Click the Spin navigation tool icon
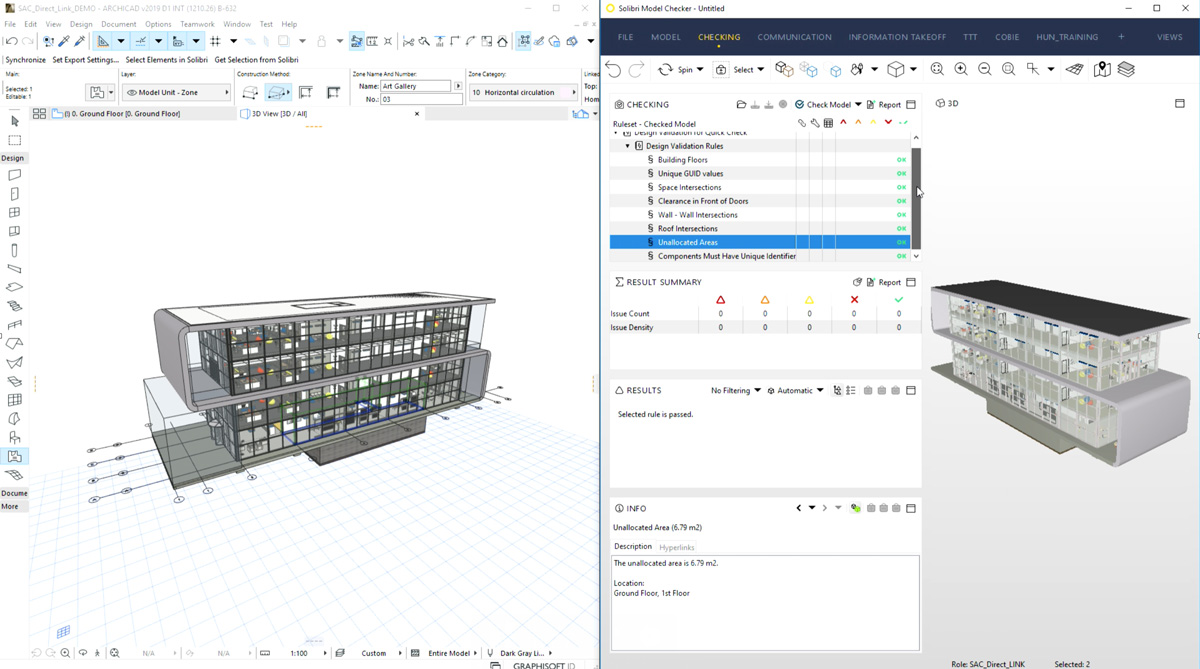 [665, 69]
